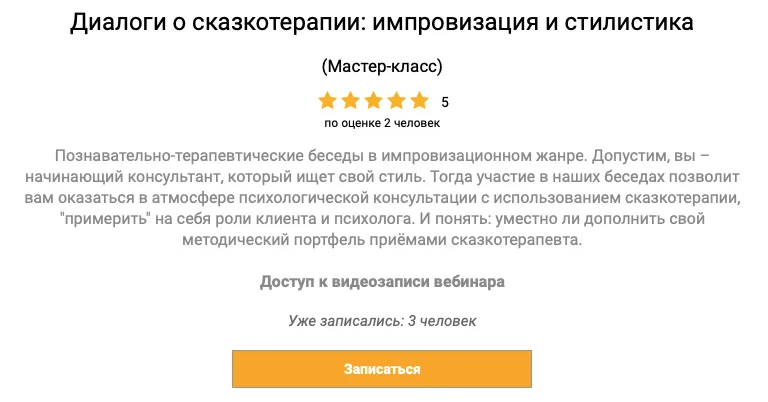Viewport: 768px width, 402px height.
Task: Select the third rating star
Action: [x=374, y=101]
